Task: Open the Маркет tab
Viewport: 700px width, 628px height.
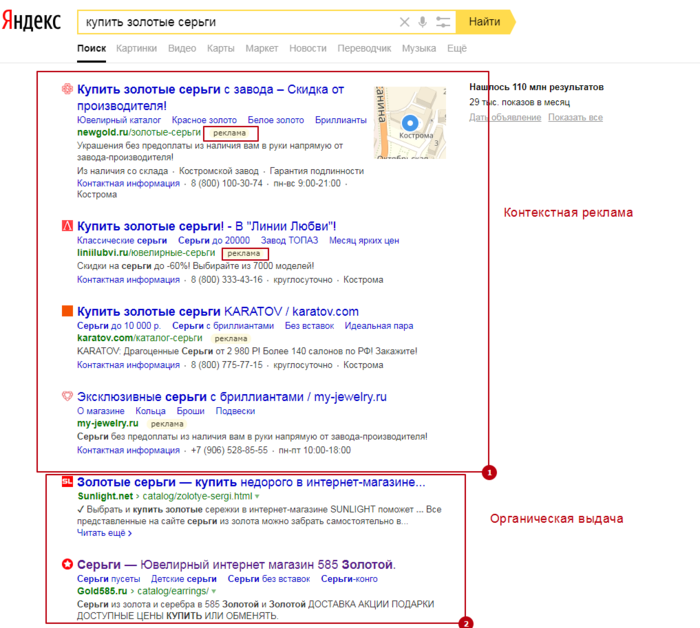Action: (262, 48)
